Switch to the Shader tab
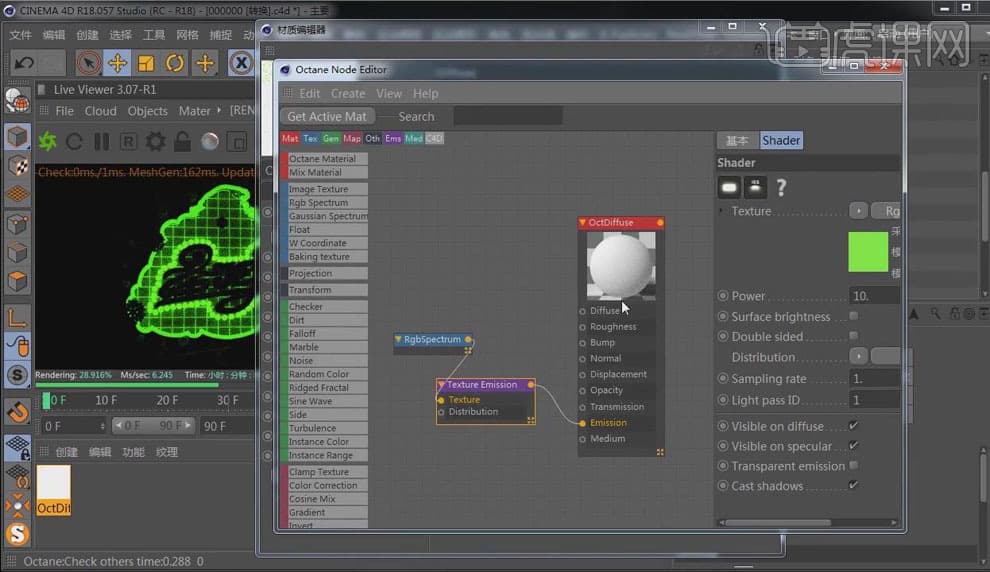990x572 pixels. pos(780,140)
